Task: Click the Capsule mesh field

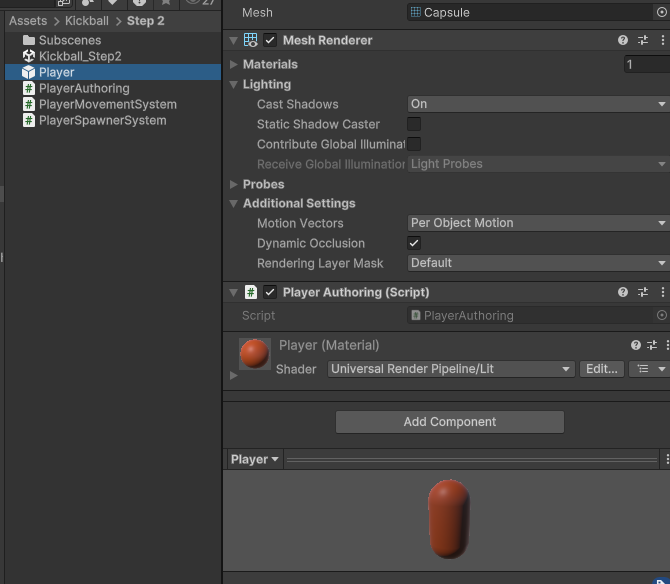Action: (531, 12)
